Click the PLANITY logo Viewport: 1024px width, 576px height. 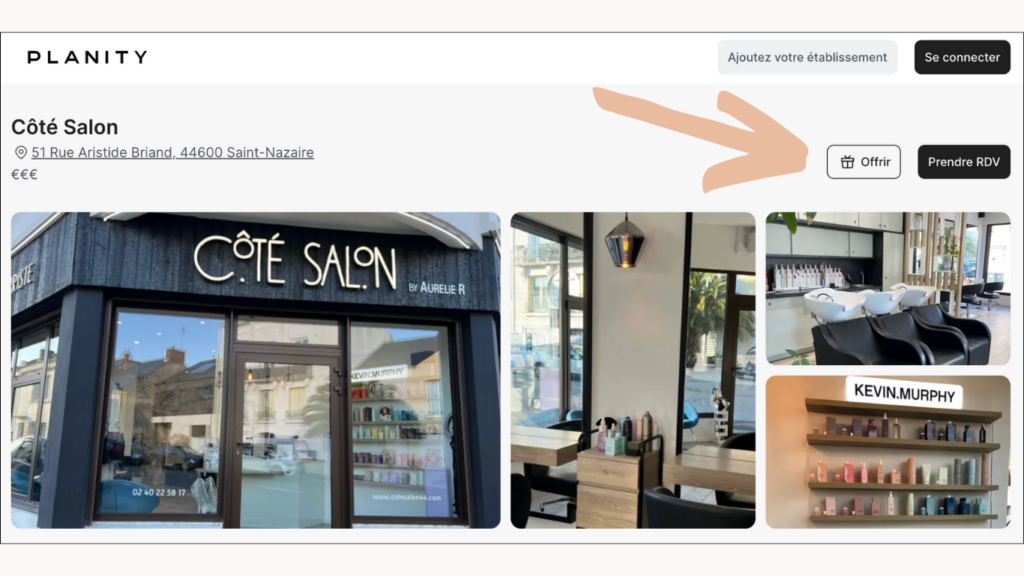[x=87, y=57]
